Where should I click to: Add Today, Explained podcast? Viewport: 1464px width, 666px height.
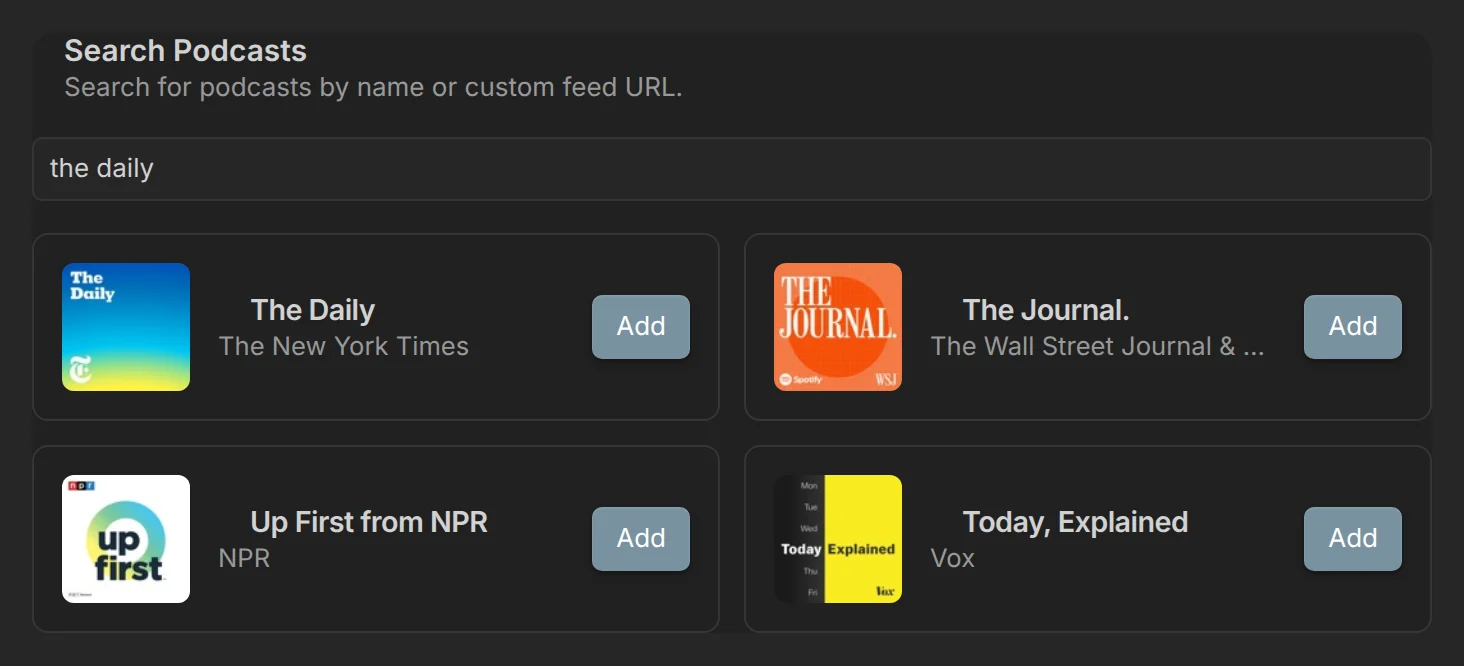click(1353, 539)
